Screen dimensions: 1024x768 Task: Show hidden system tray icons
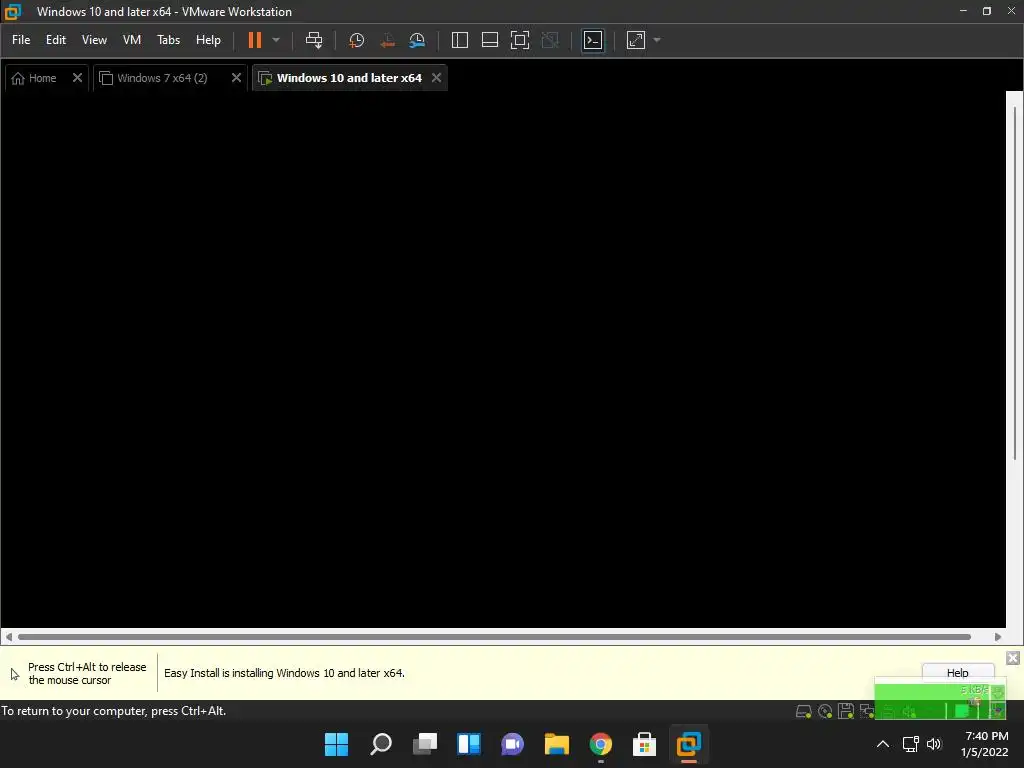click(x=882, y=744)
